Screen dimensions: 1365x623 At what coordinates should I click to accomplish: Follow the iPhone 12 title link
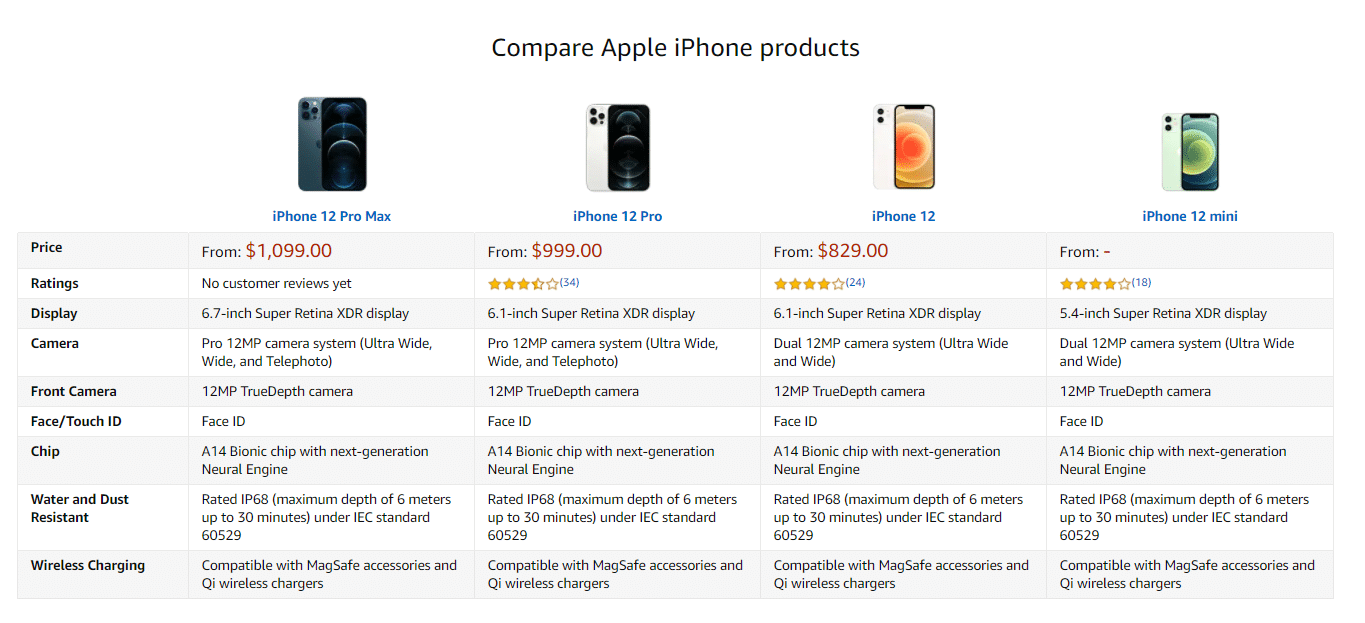coord(904,216)
